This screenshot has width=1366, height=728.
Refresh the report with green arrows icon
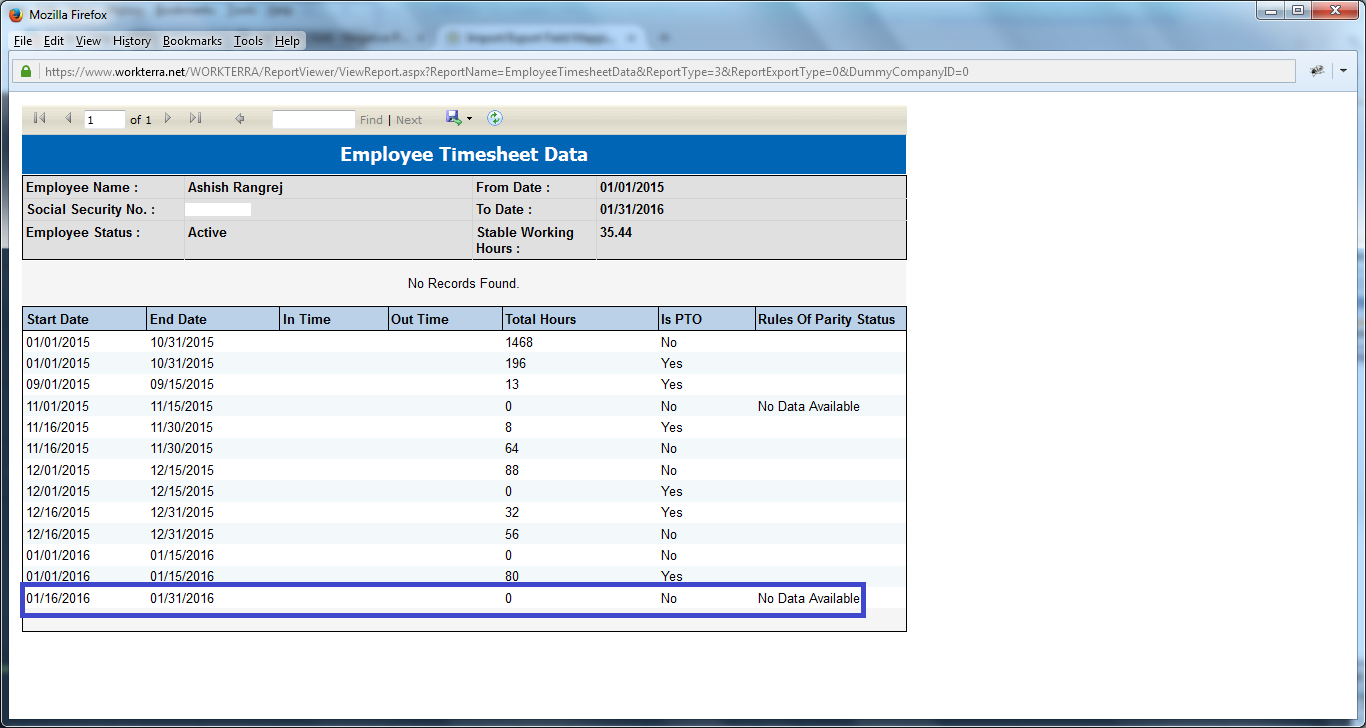[495, 118]
